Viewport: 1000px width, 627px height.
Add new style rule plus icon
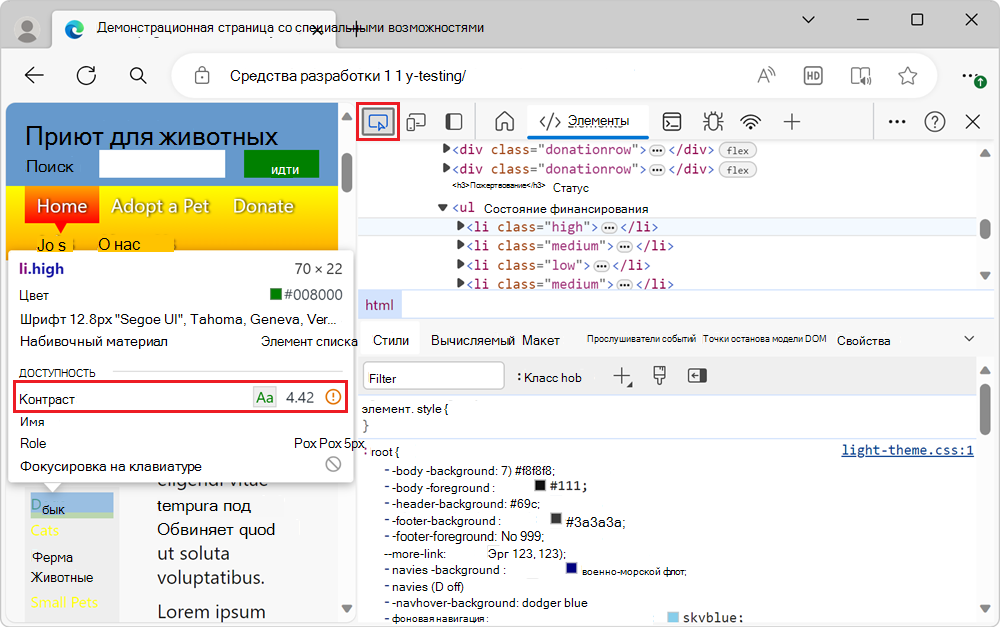click(622, 376)
